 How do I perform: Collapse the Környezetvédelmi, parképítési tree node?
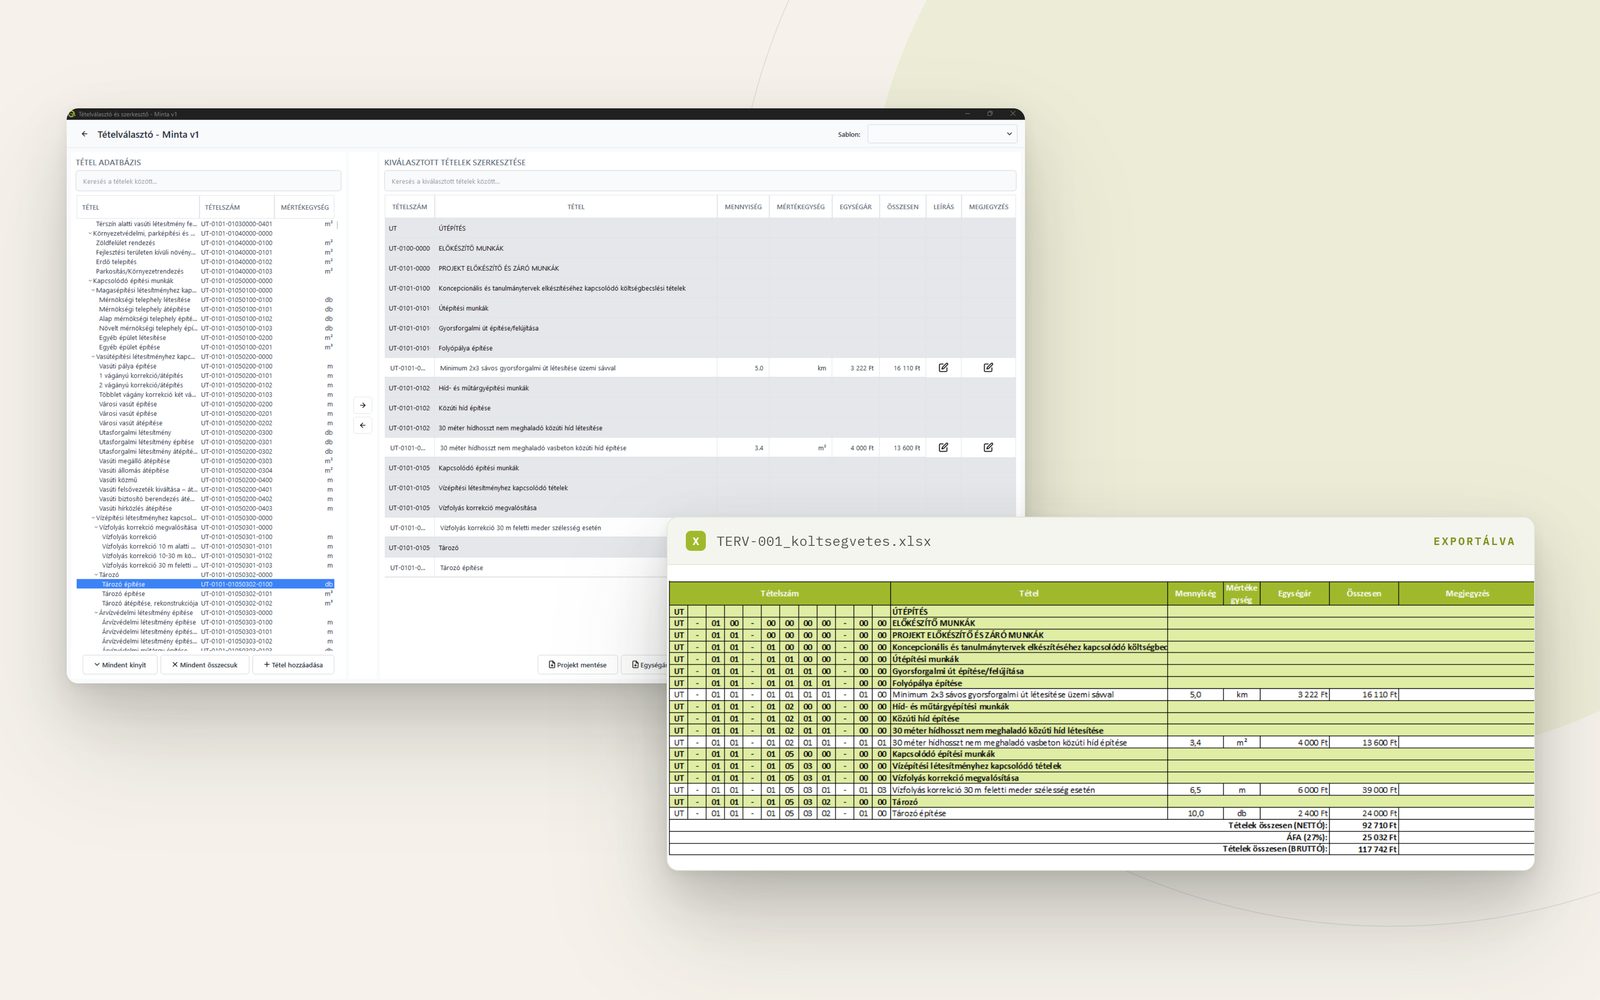pos(90,233)
